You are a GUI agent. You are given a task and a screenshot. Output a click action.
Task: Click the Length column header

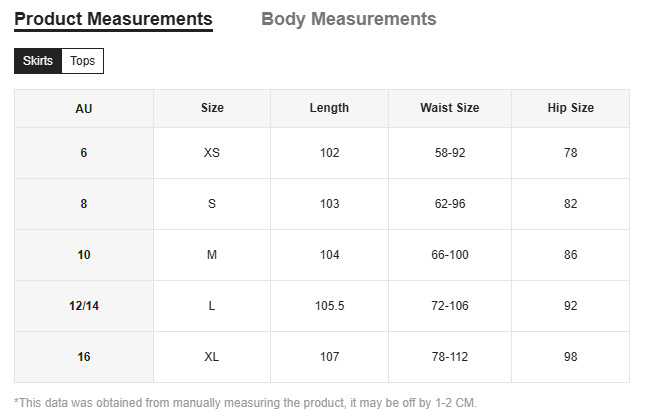coord(329,108)
